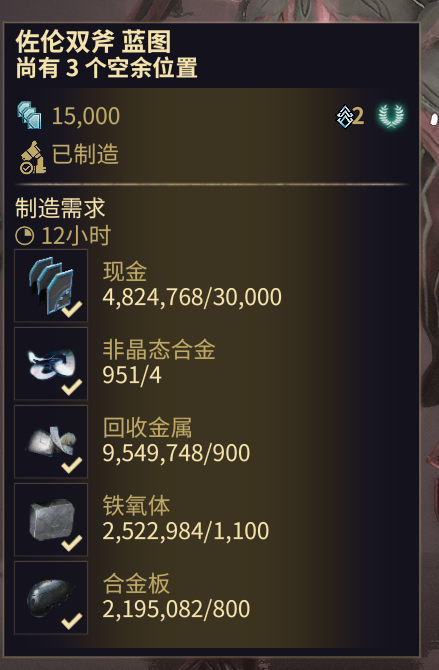Click the credits icon beside 15,000
The image size is (439, 670).
29,115
